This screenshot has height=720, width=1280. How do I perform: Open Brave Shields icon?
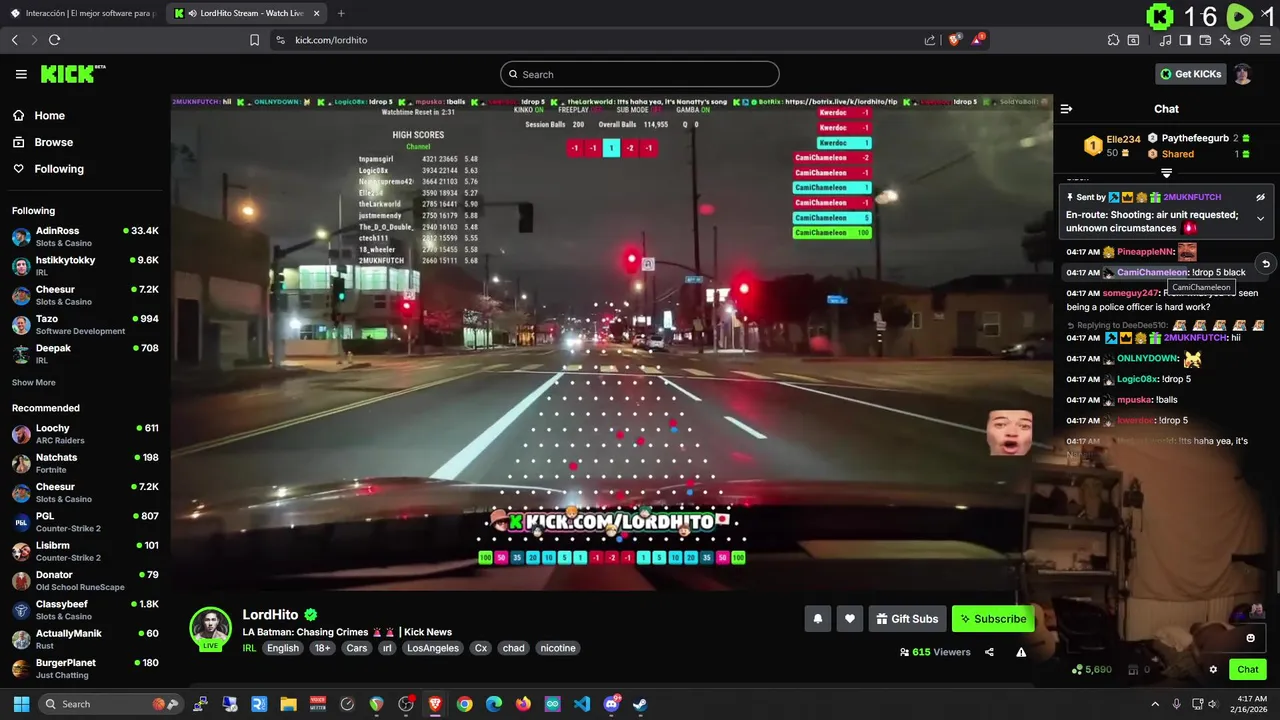[954, 40]
